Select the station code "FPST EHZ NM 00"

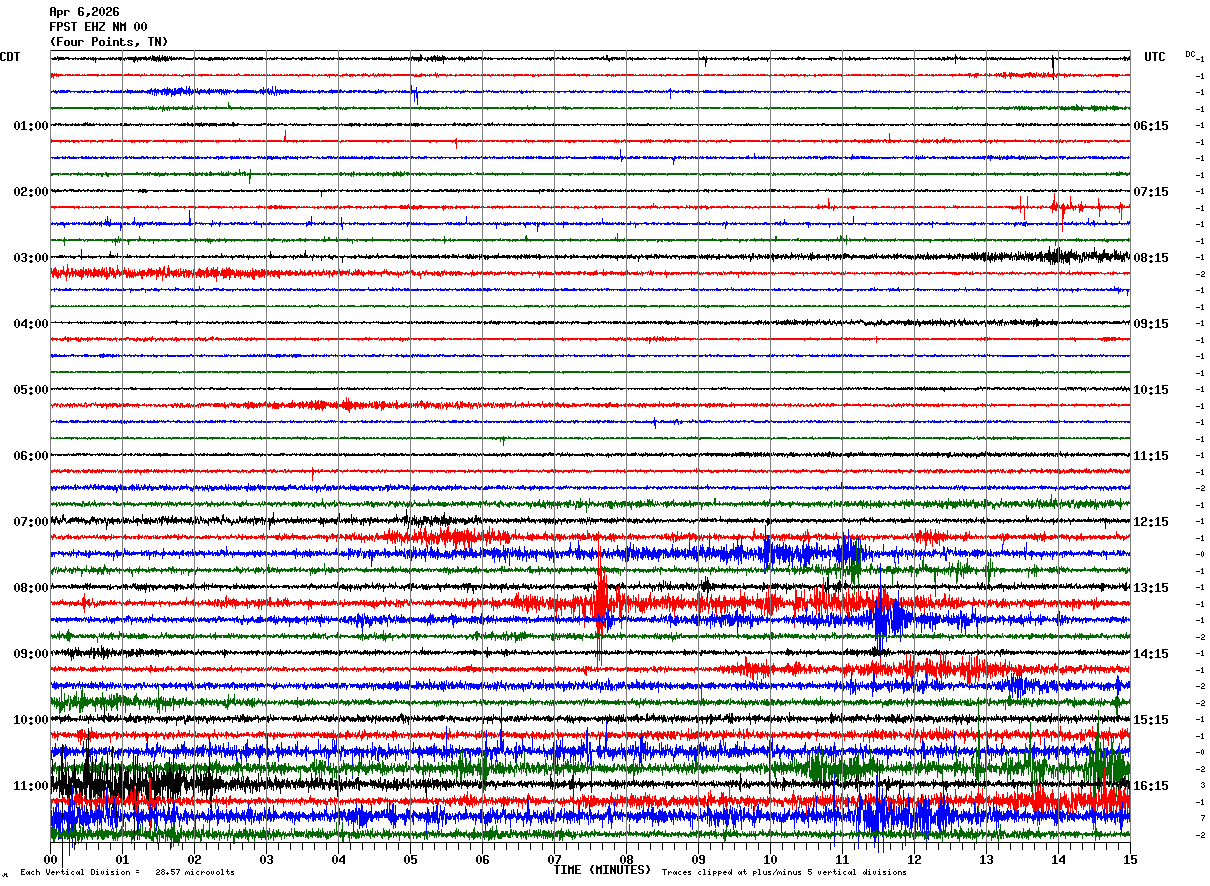[x=98, y=27]
